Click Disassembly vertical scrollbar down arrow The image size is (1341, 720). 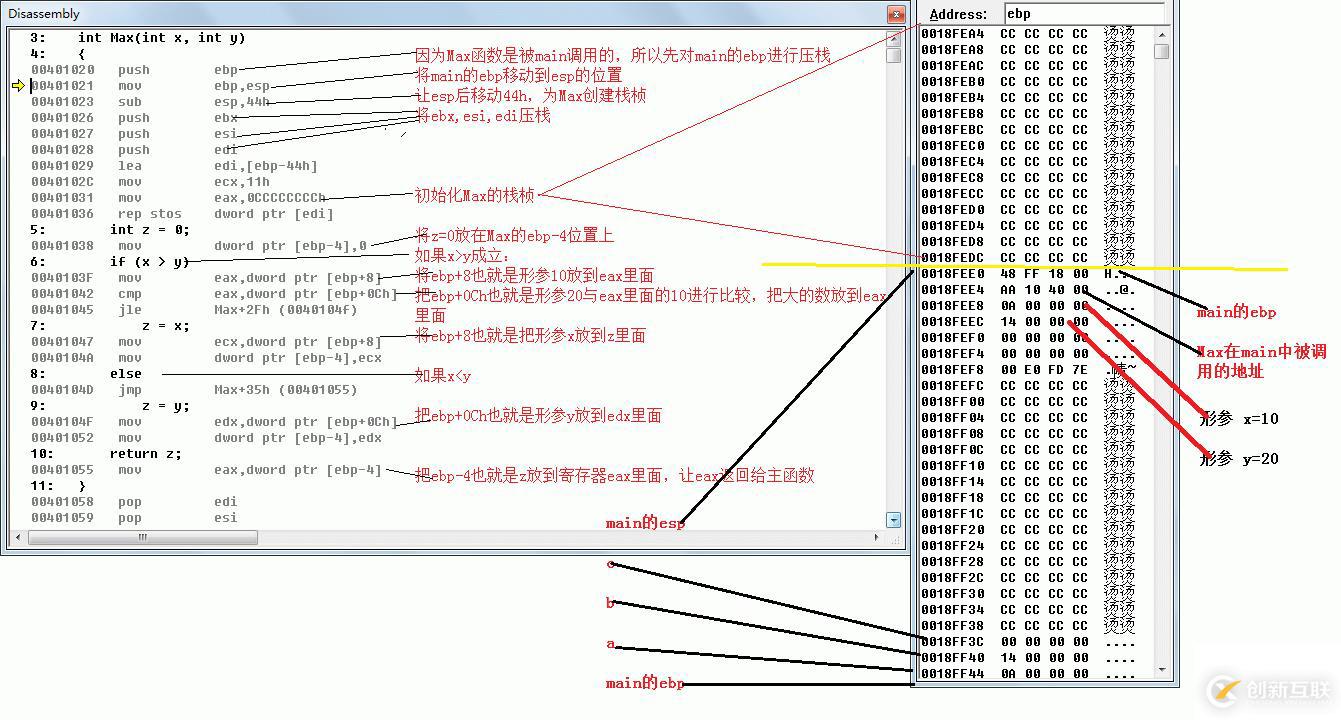(x=893, y=519)
